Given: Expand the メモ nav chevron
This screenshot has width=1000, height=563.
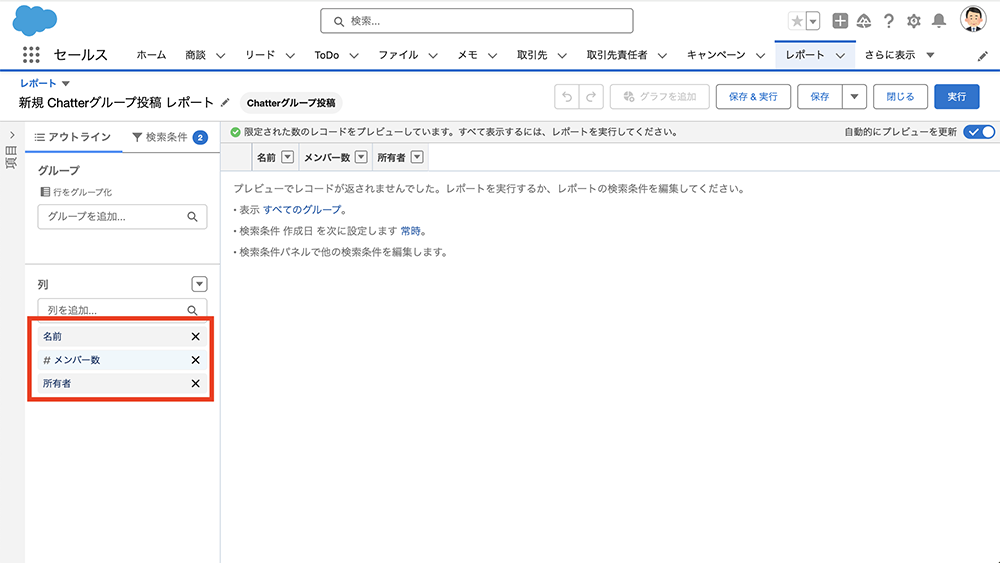Looking at the screenshot, I should pos(492,55).
